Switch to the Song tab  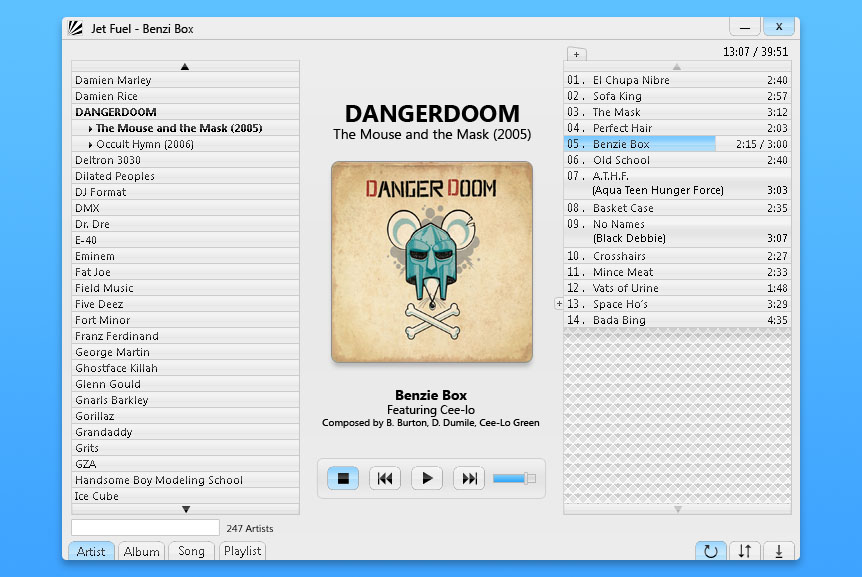[191, 551]
